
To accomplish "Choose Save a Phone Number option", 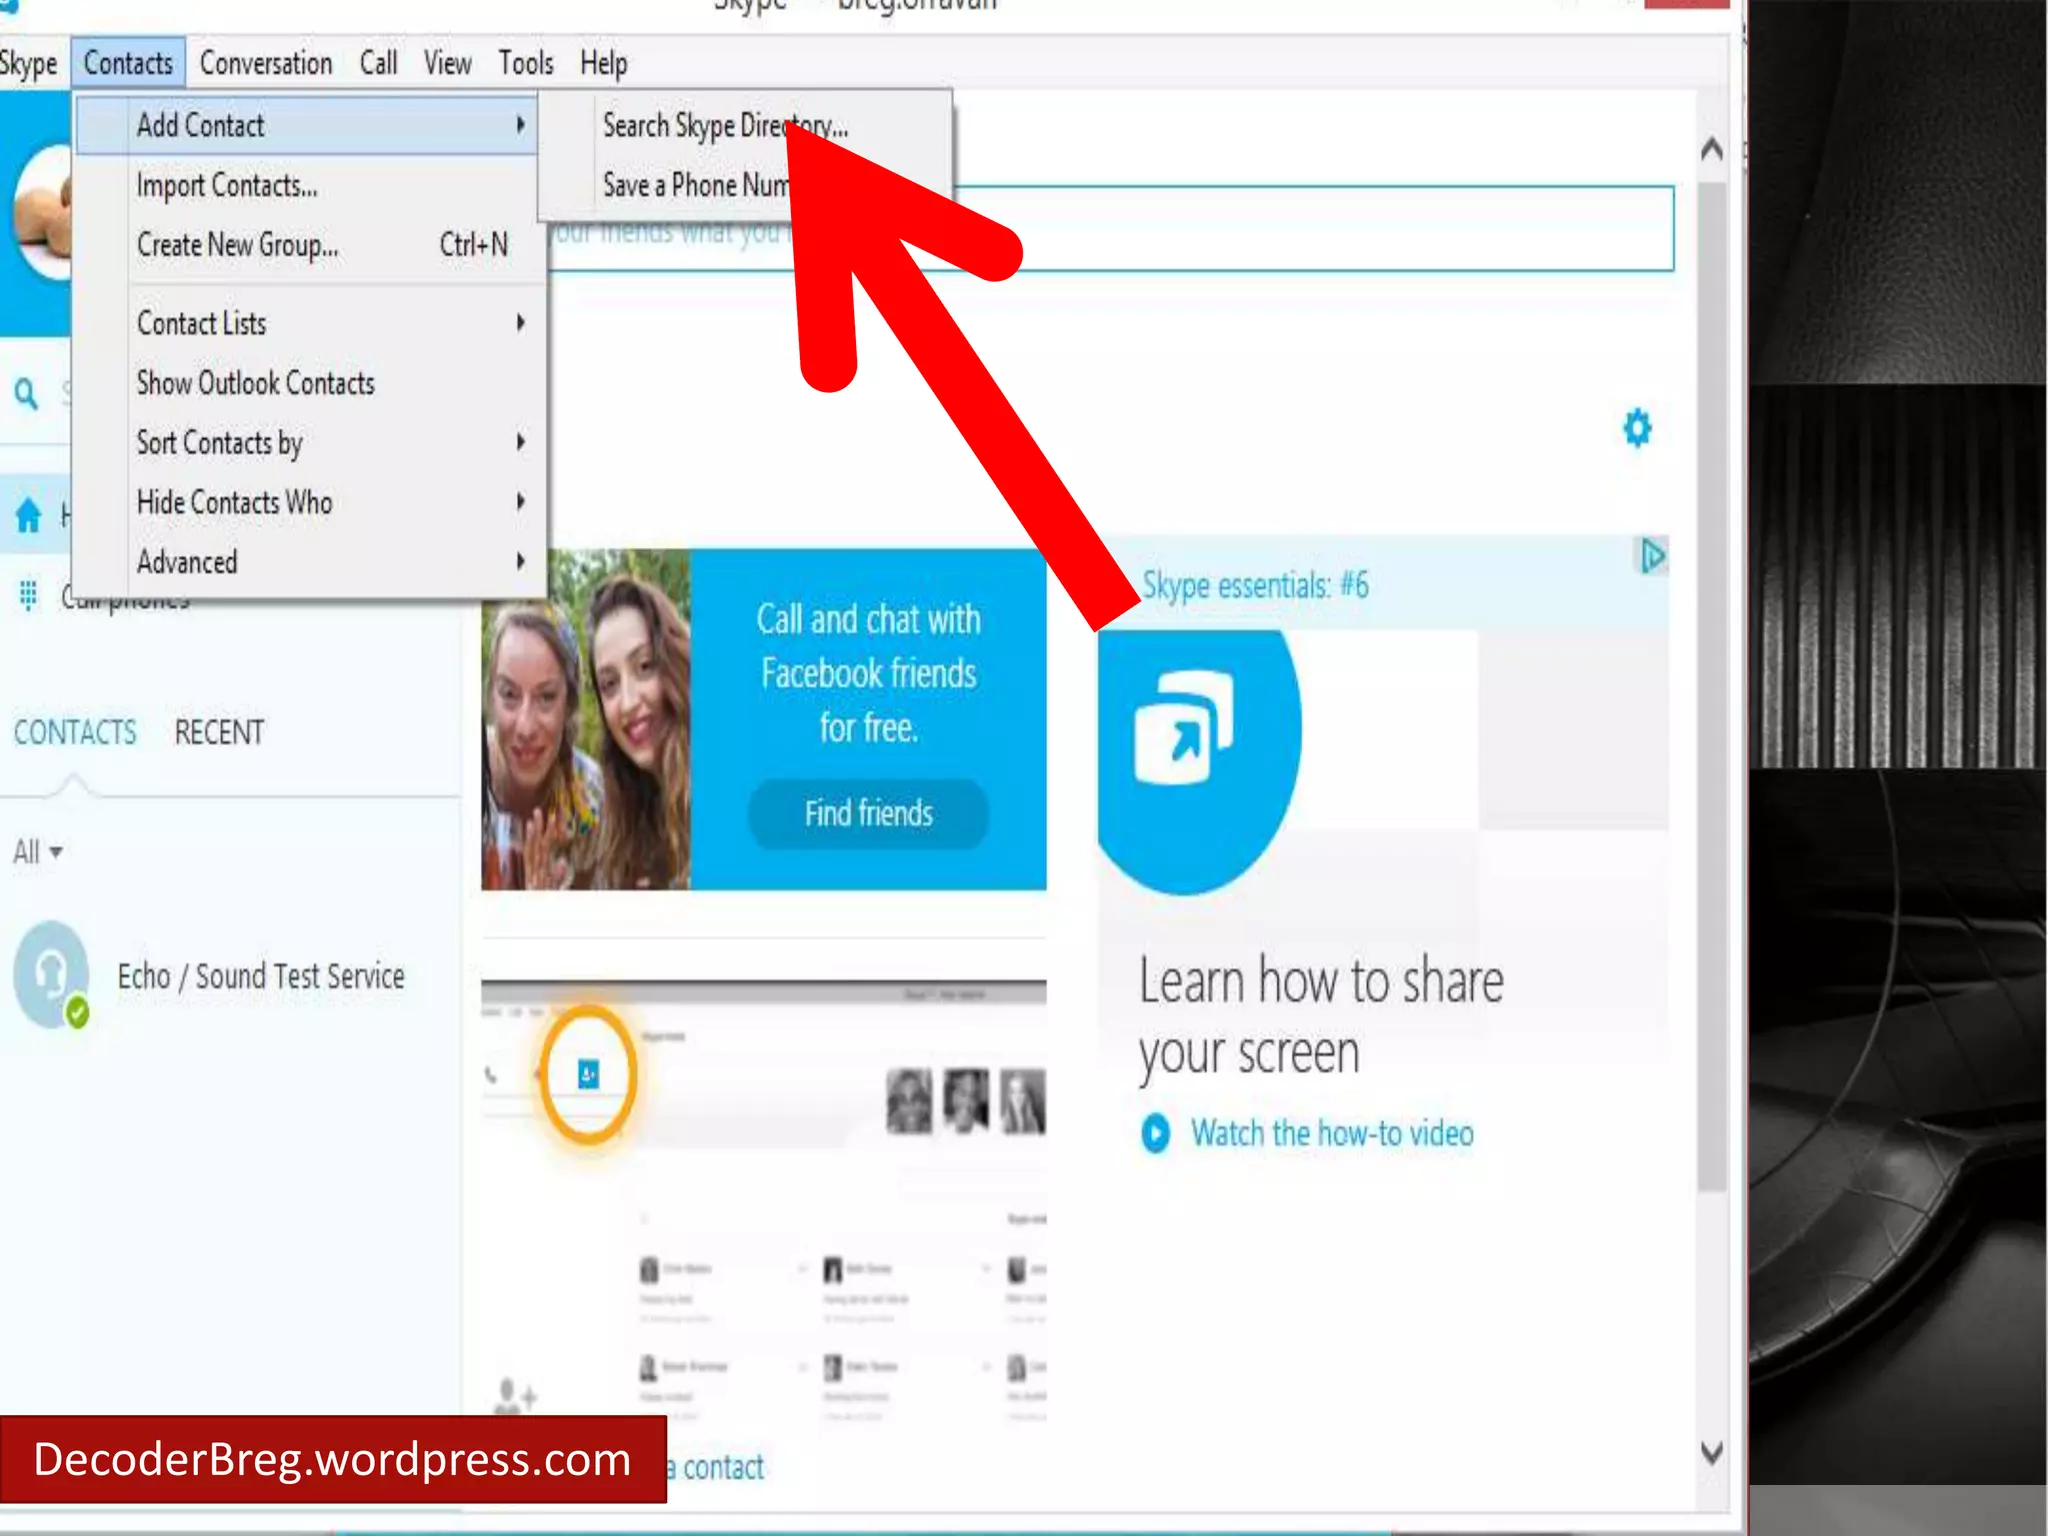I will click(x=697, y=185).
